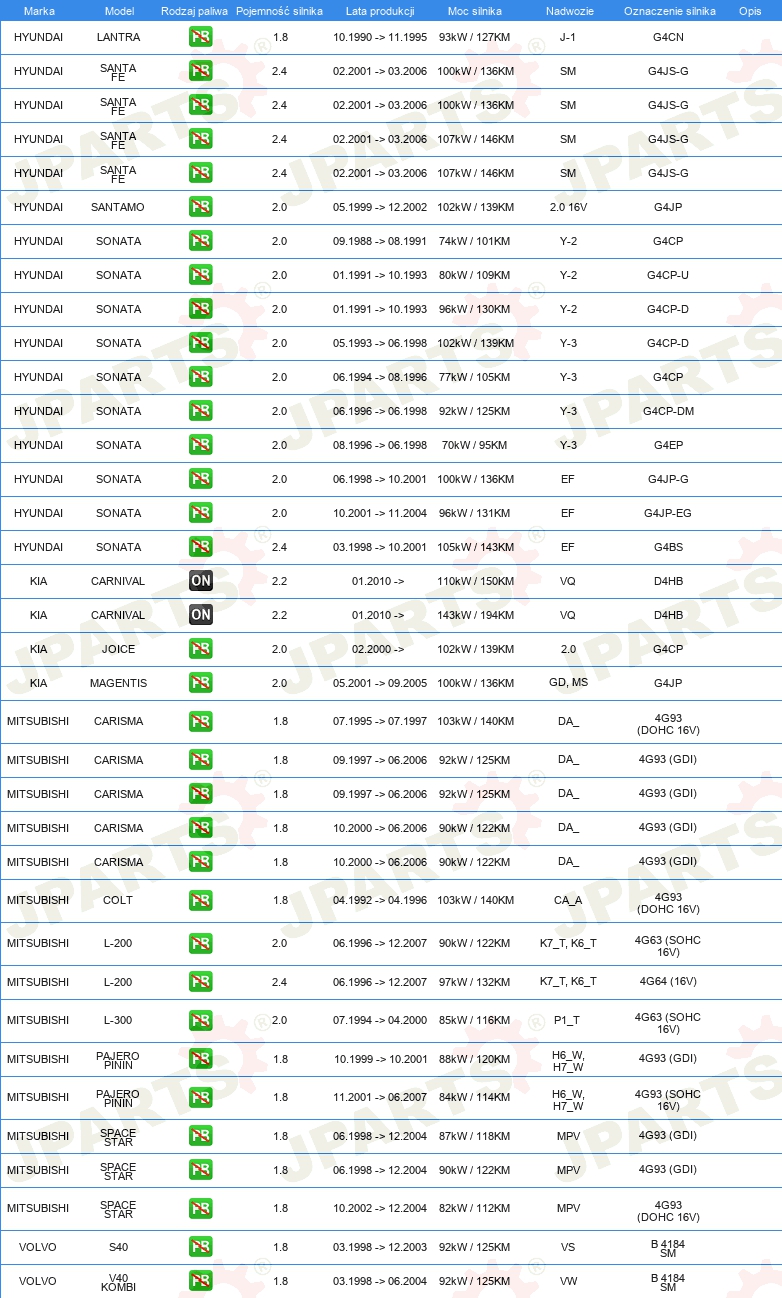Click petrol icon in the KIA MAGENTIS row
Viewport: 782px width, 1298px height.
200,683
